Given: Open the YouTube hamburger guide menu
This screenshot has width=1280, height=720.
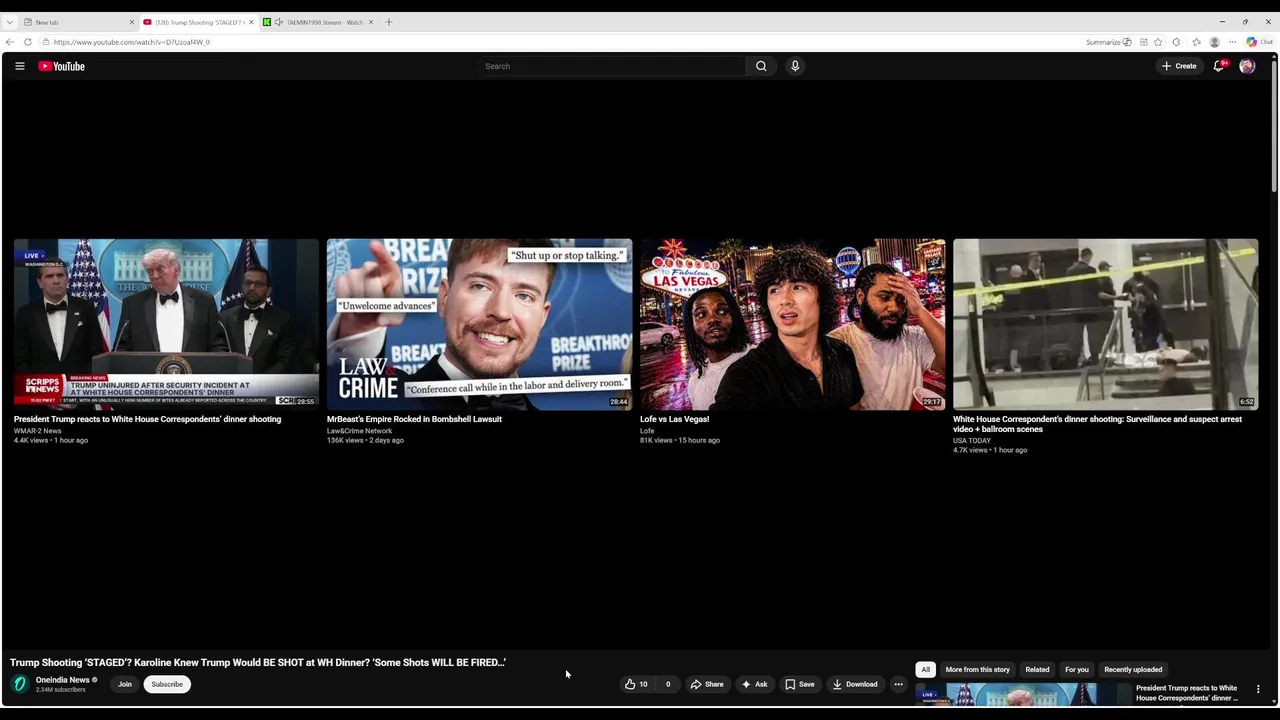Looking at the screenshot, I should [19, 66].
